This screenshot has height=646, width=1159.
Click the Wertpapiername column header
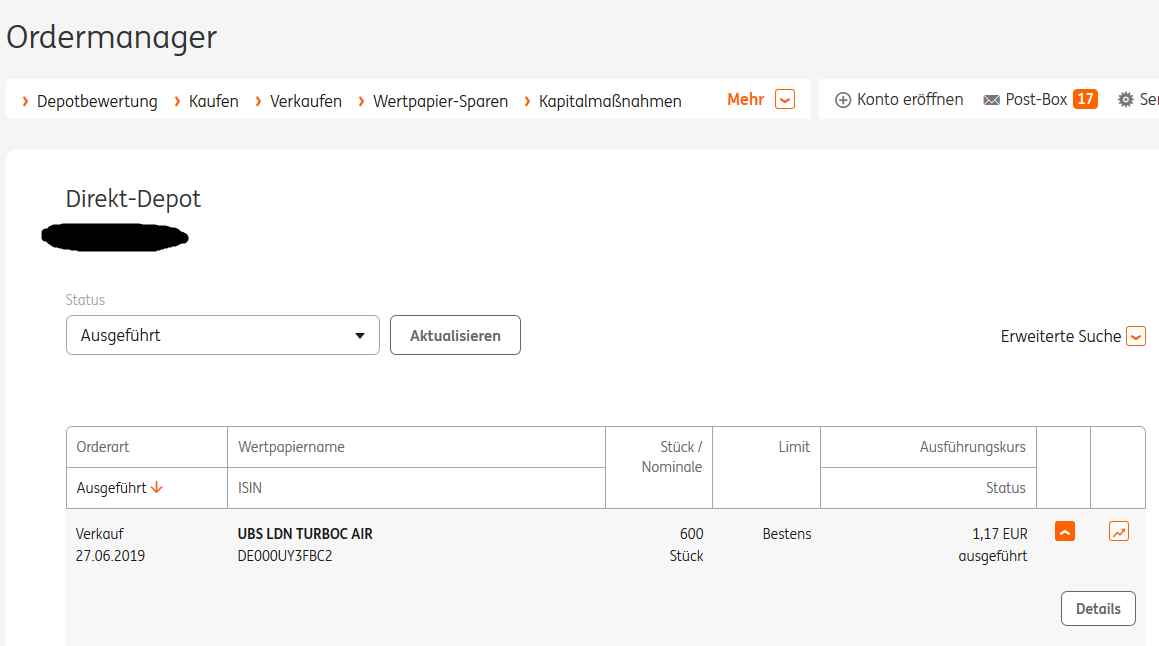tap(291, 447)
